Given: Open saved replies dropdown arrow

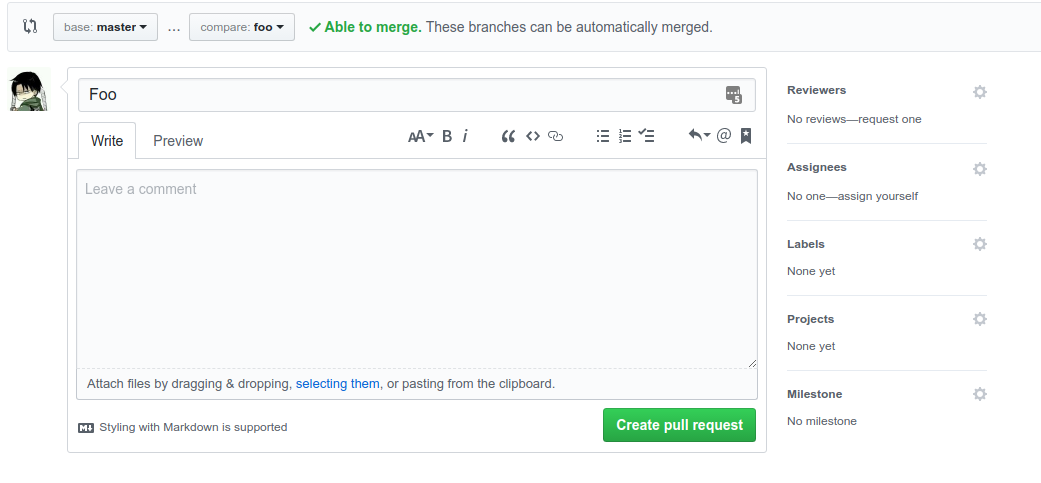Looking at the screenshot, I should pyautogui.click(x=700, y=135).
